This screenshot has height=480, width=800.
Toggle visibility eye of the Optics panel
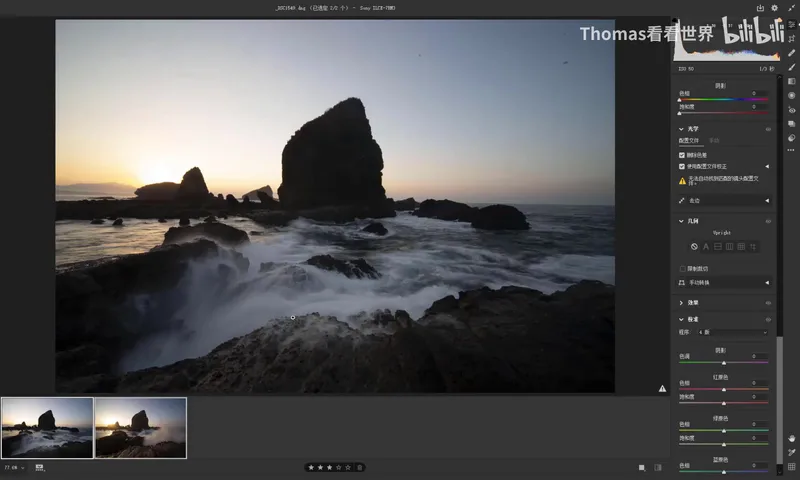click(768, 130)
